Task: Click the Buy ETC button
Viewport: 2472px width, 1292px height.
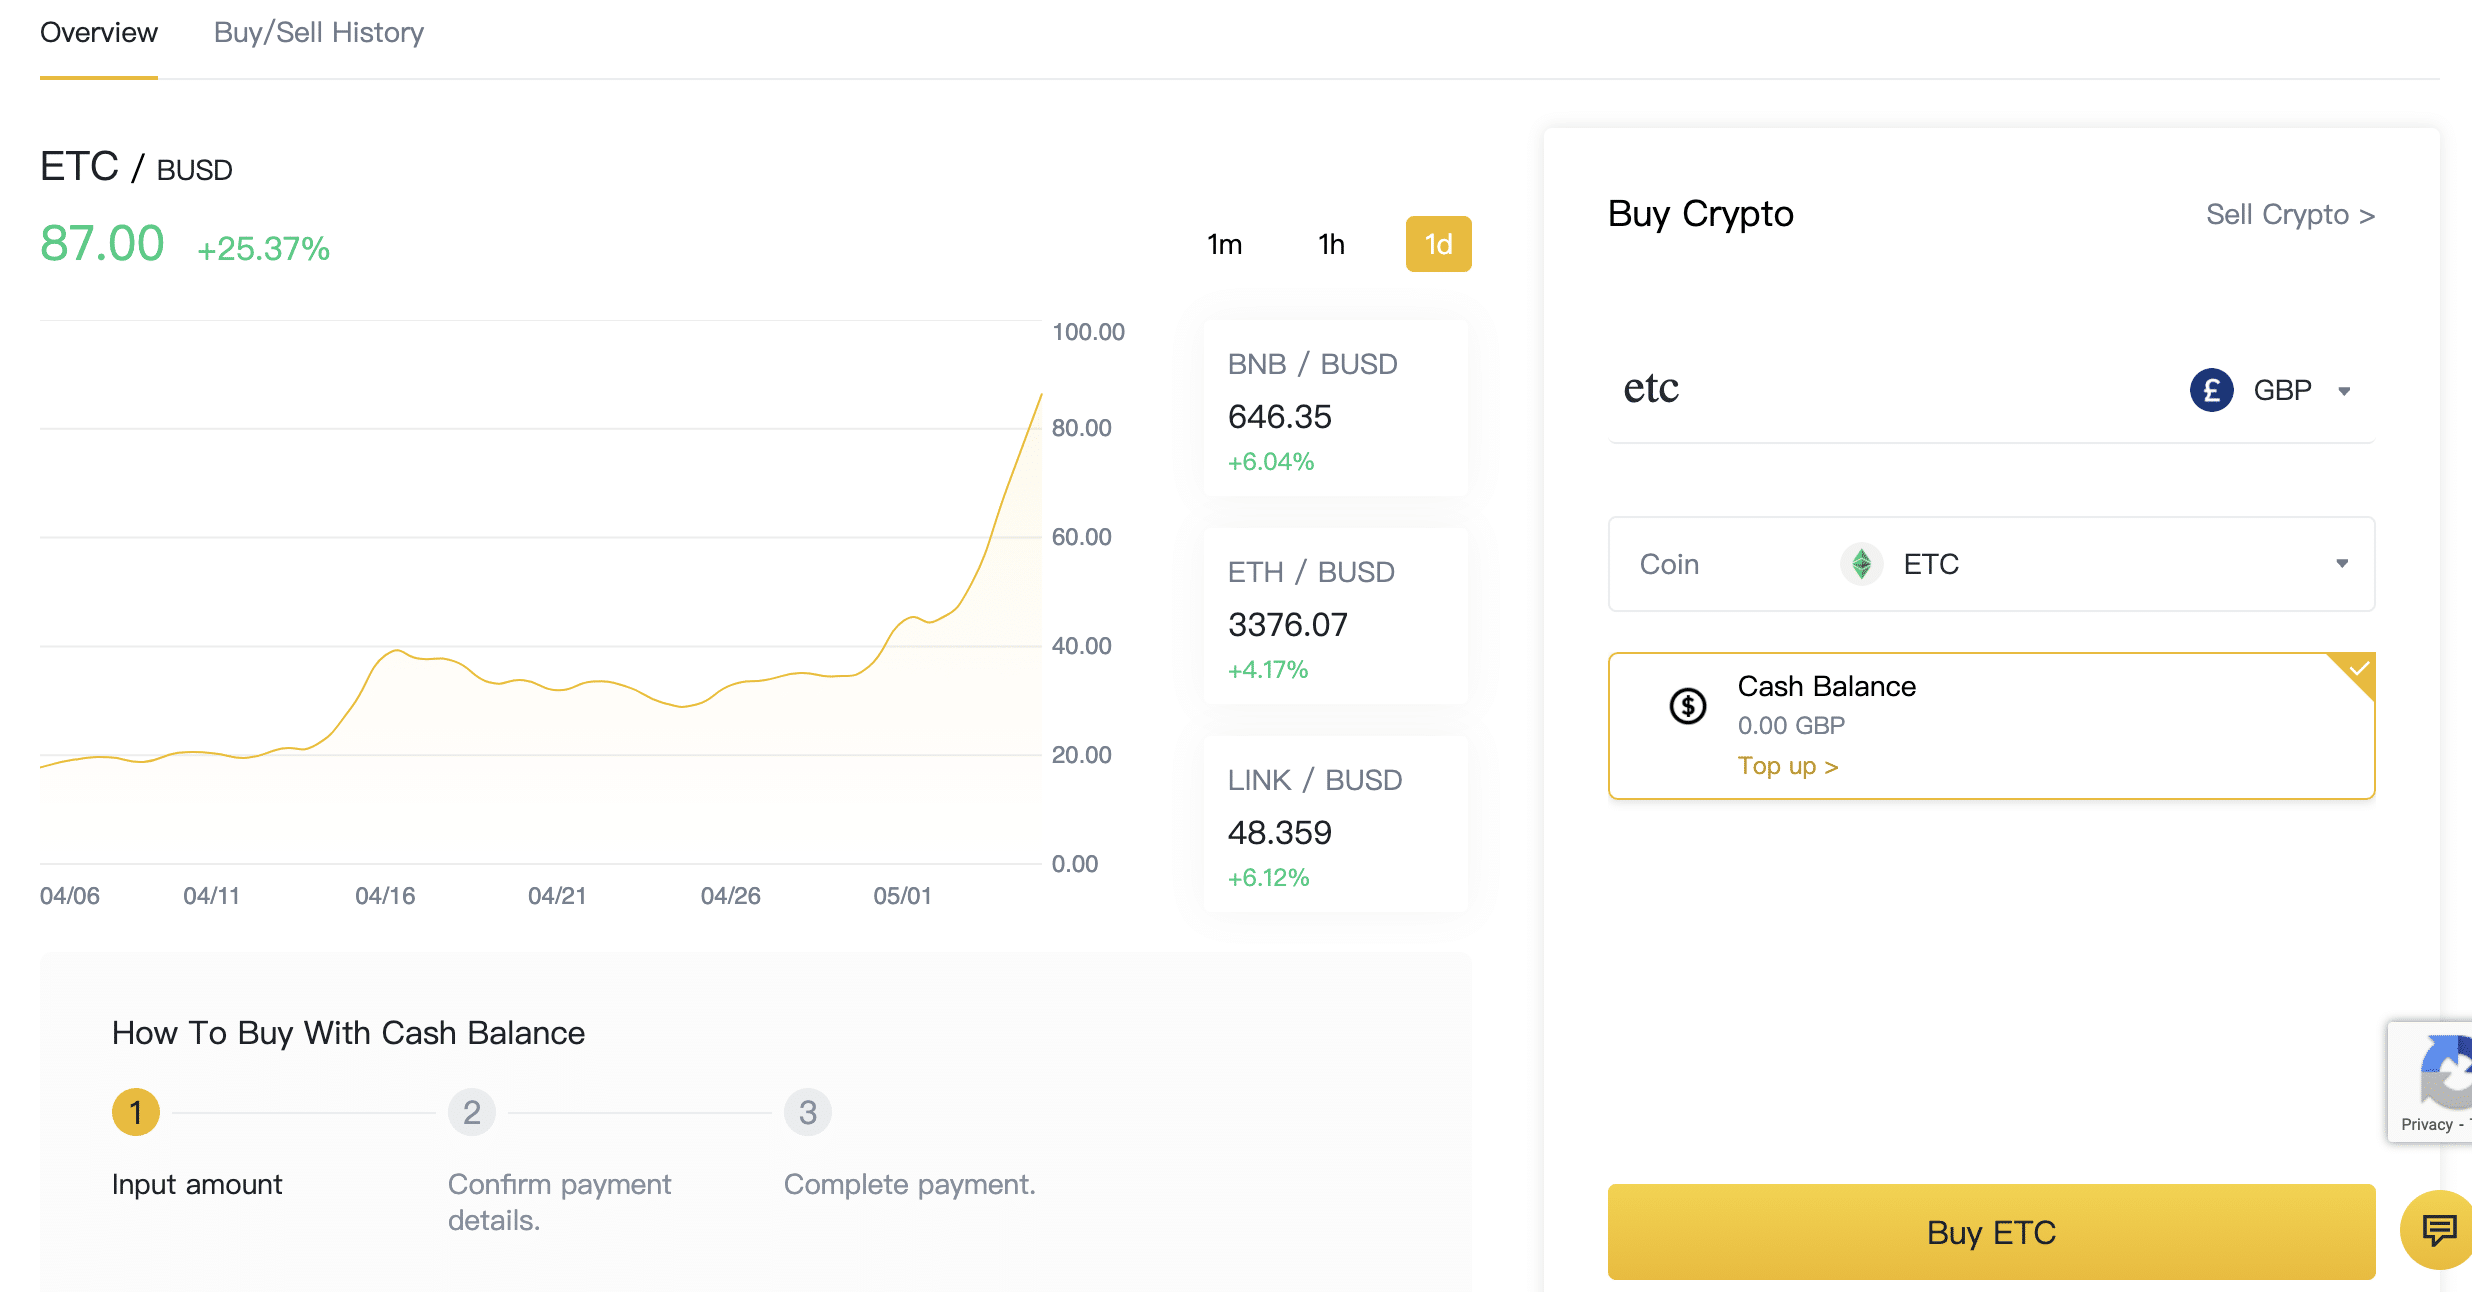Action: click(x=1990, y=1231)
